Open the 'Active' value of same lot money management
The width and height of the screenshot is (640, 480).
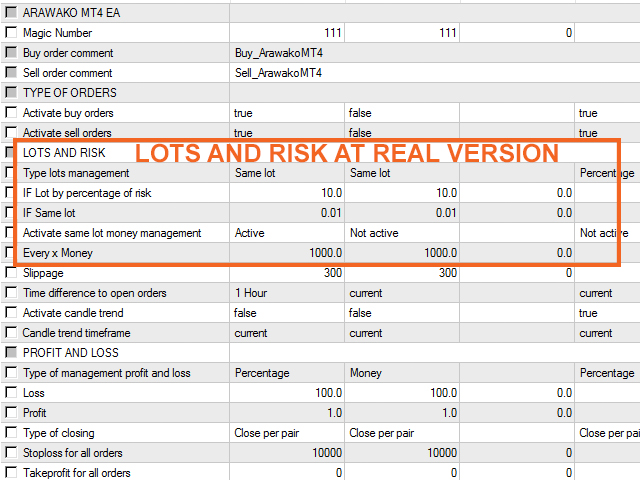tap(250, 233)
